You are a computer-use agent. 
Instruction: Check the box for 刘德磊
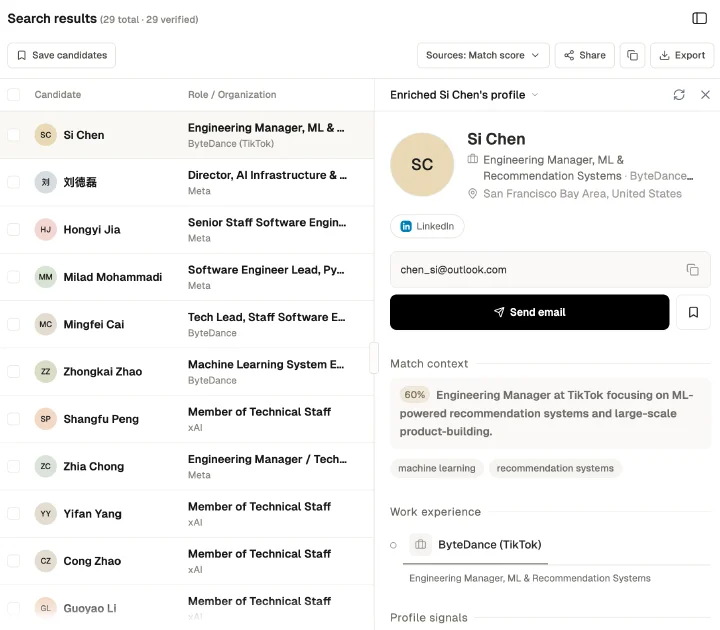[x=14, y=182]
